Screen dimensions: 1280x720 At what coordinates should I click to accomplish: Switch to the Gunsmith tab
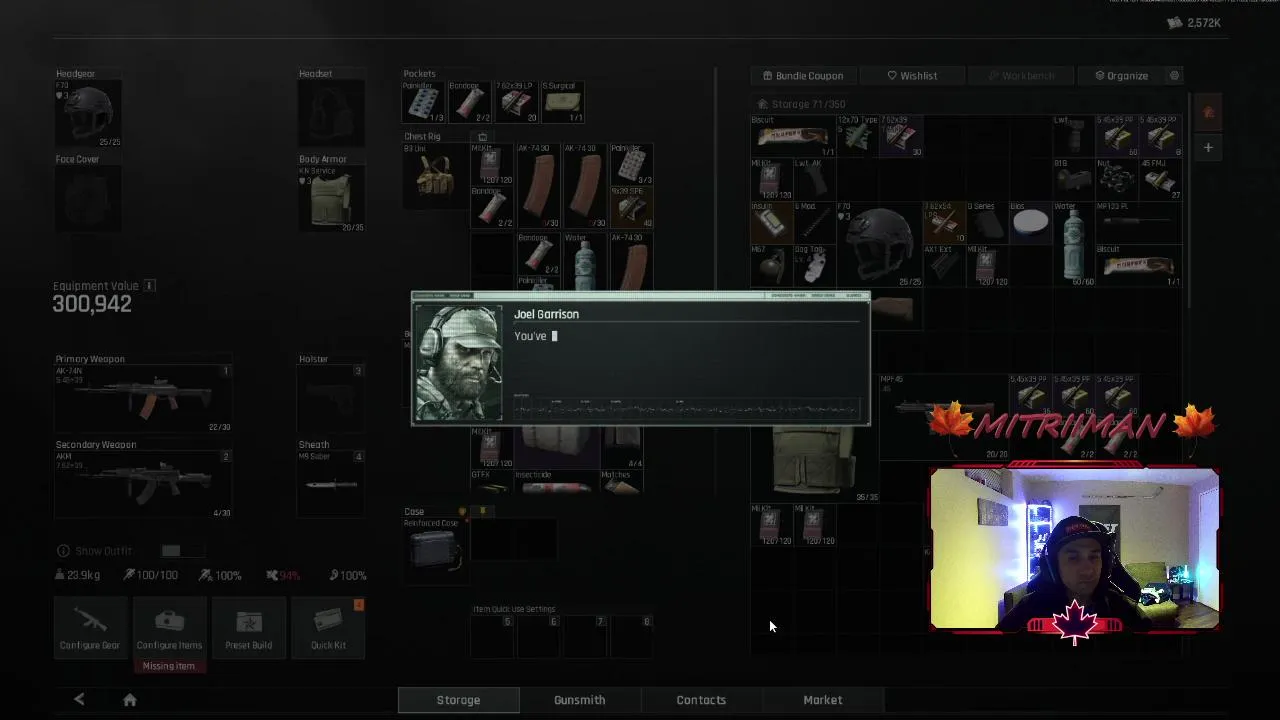tap(579, 700)
